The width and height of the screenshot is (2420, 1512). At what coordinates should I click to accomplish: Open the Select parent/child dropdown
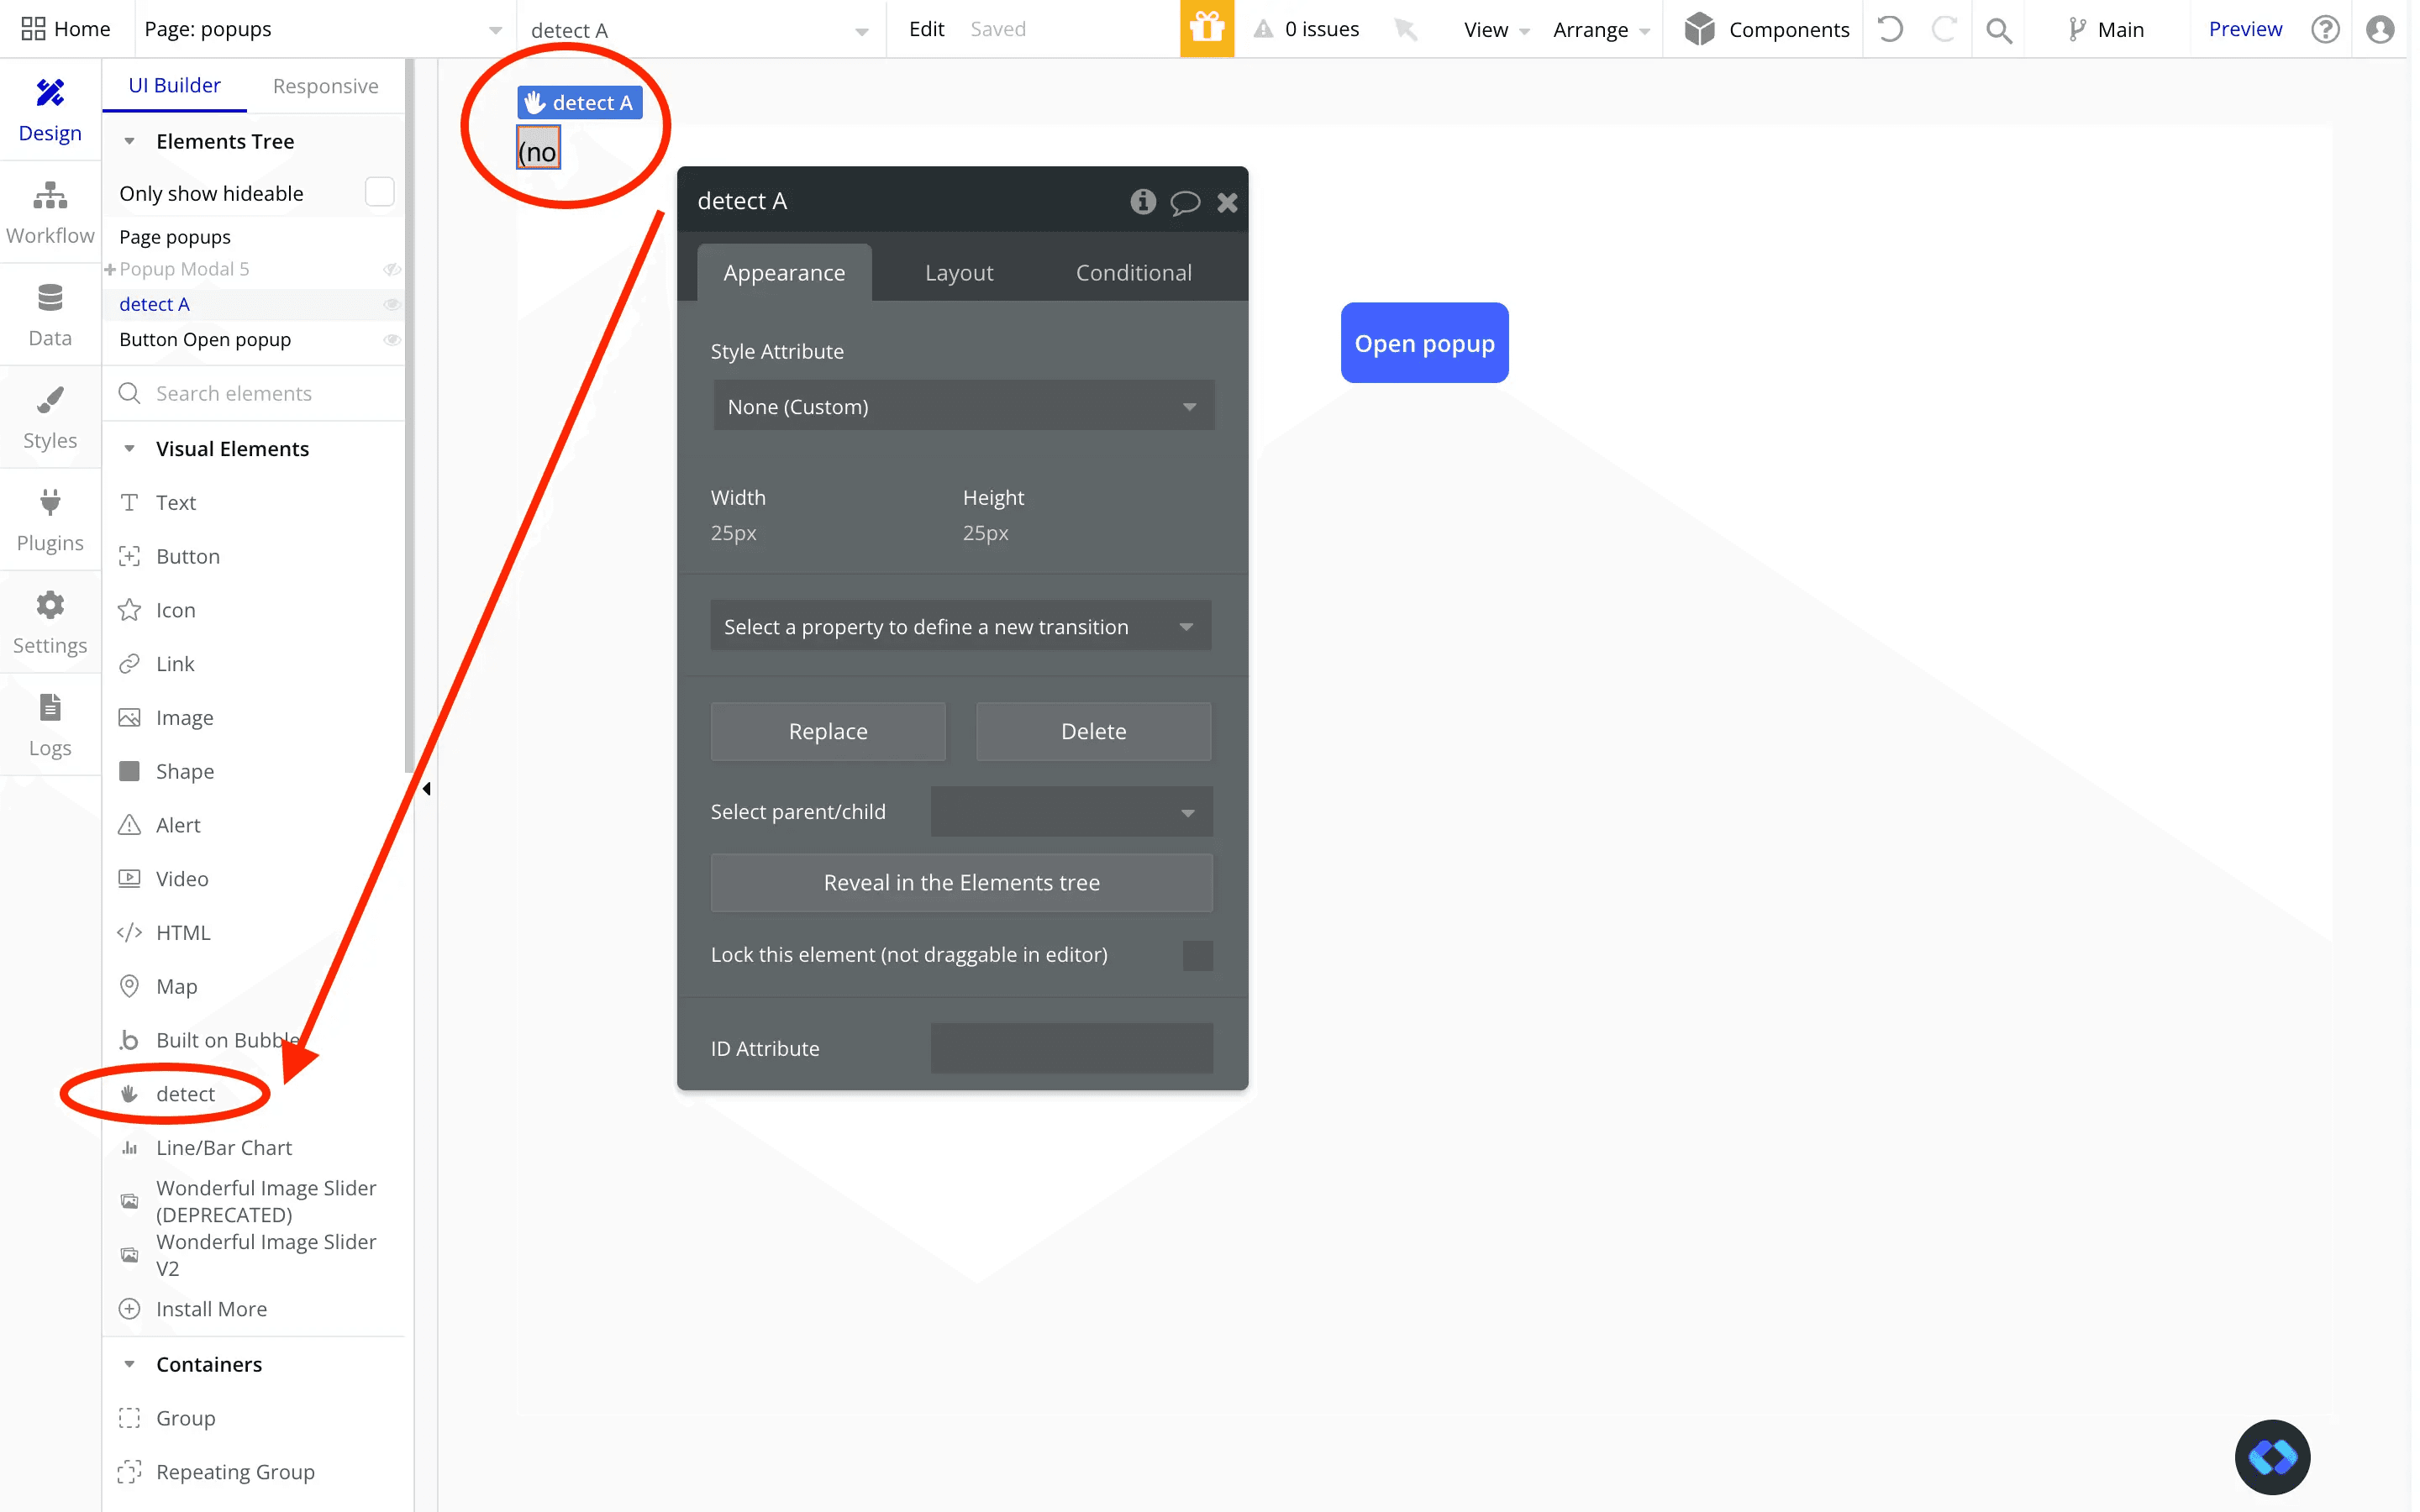coord(1069,811)
